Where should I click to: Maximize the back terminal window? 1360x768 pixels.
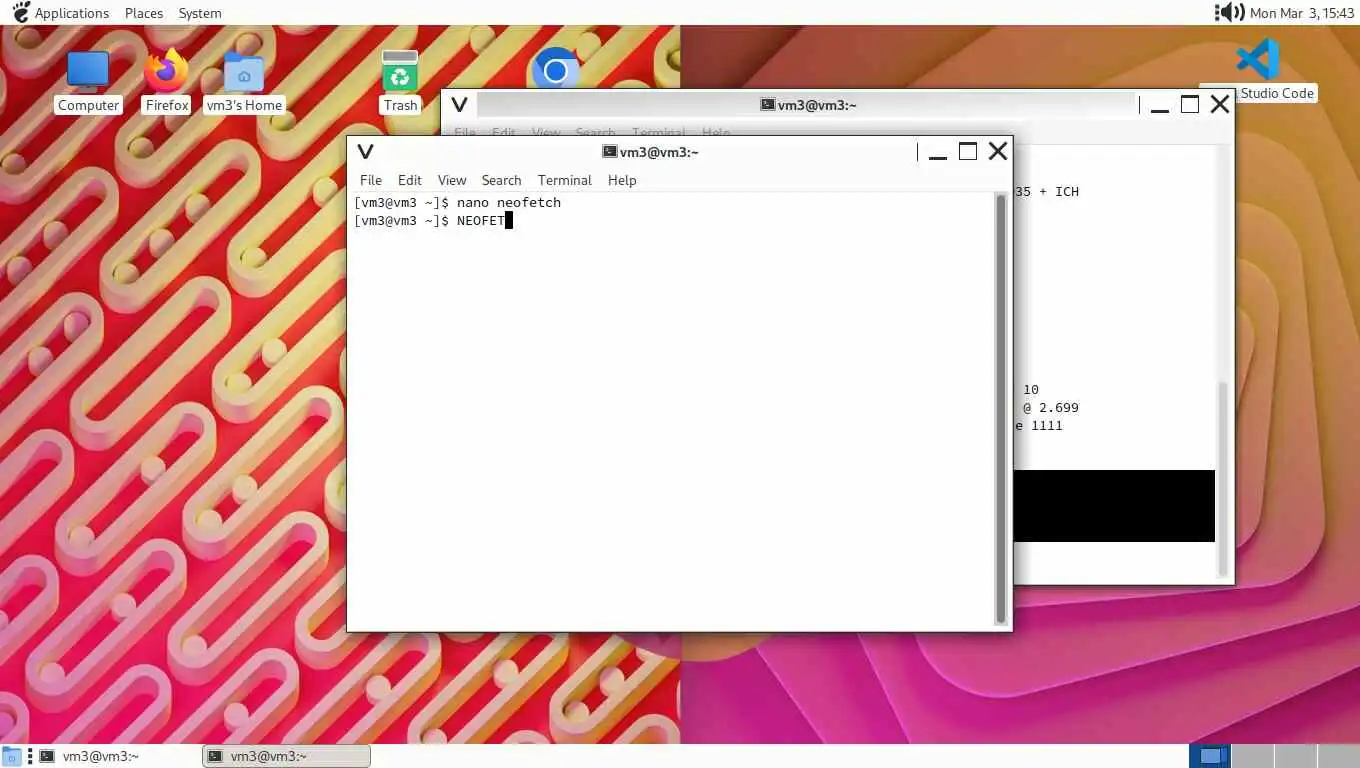coord(1190,104)
